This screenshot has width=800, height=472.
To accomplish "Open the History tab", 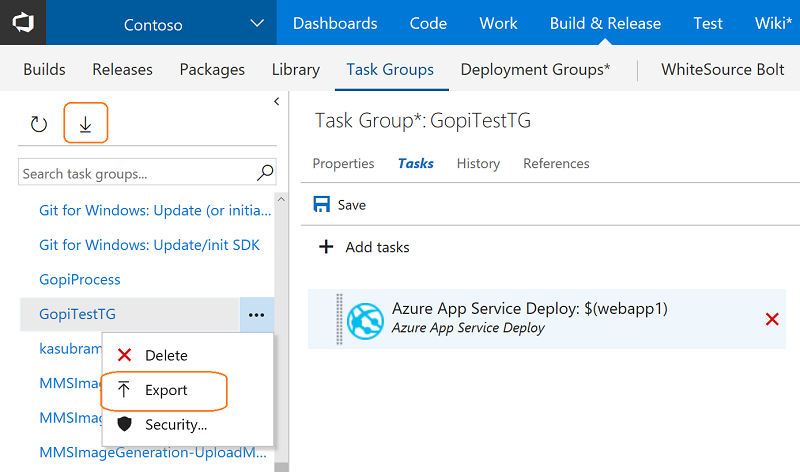I will (x=478, y=163).
